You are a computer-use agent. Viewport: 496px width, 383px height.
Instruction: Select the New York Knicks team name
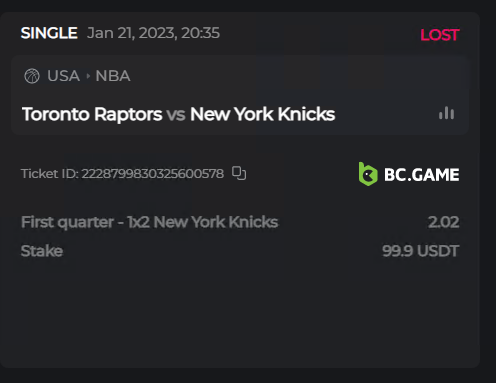pos(262,114)
